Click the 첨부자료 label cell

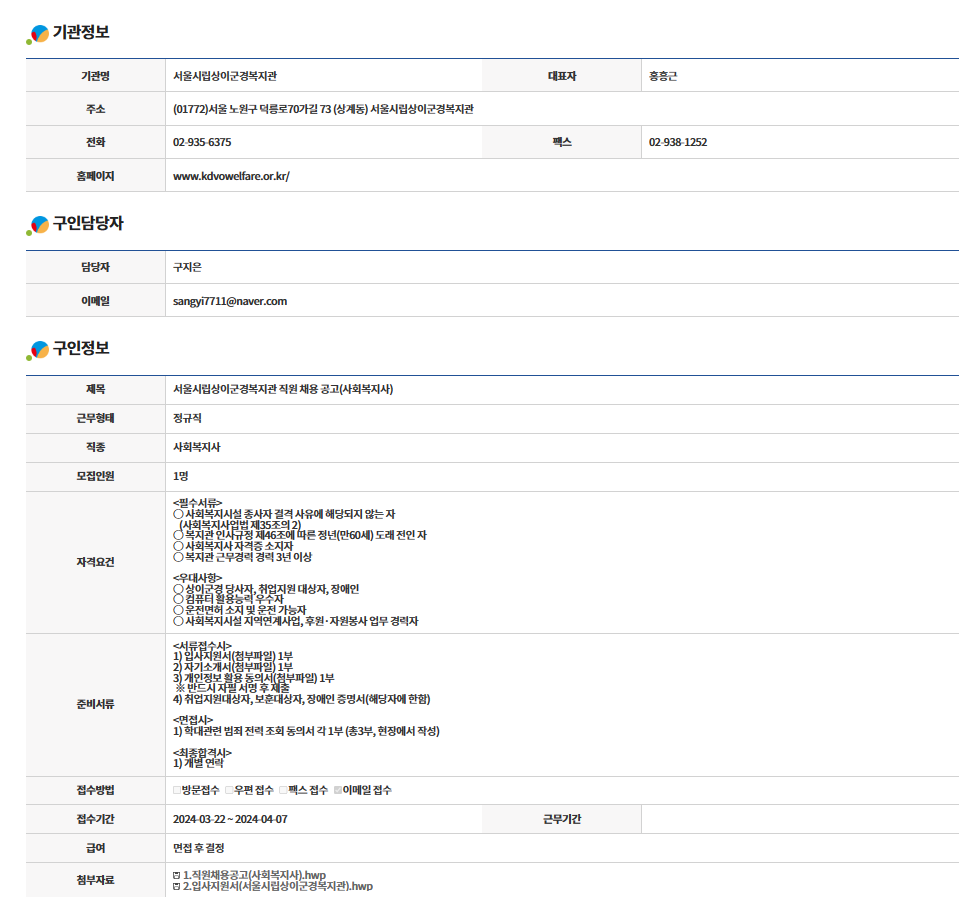click(96, 880)
